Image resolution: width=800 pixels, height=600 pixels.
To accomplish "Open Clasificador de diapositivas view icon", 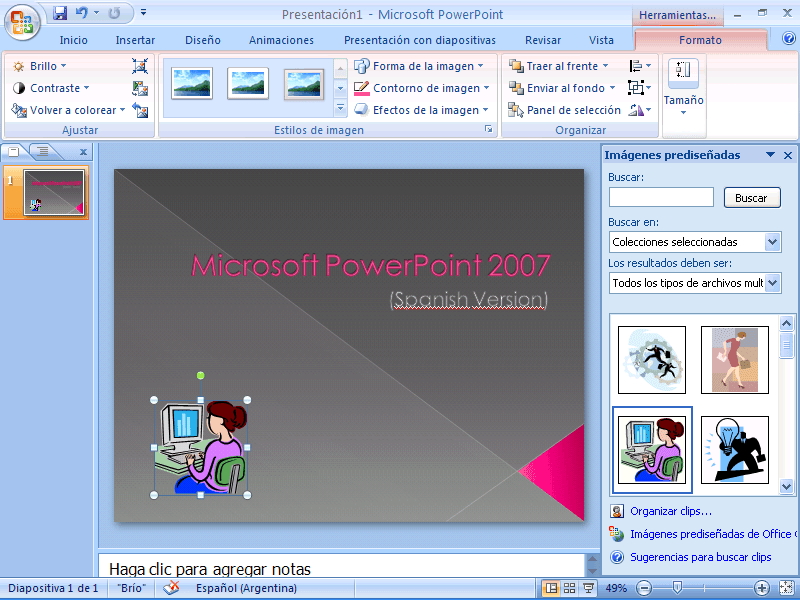I will [x=569, y=588].
